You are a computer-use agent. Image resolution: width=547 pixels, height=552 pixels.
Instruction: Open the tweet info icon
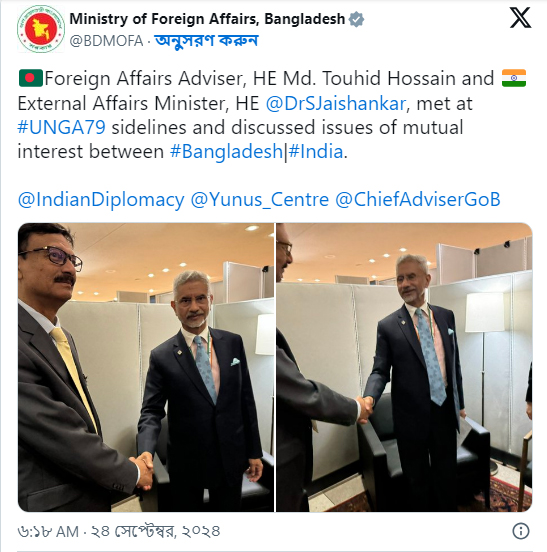point(521,531)
